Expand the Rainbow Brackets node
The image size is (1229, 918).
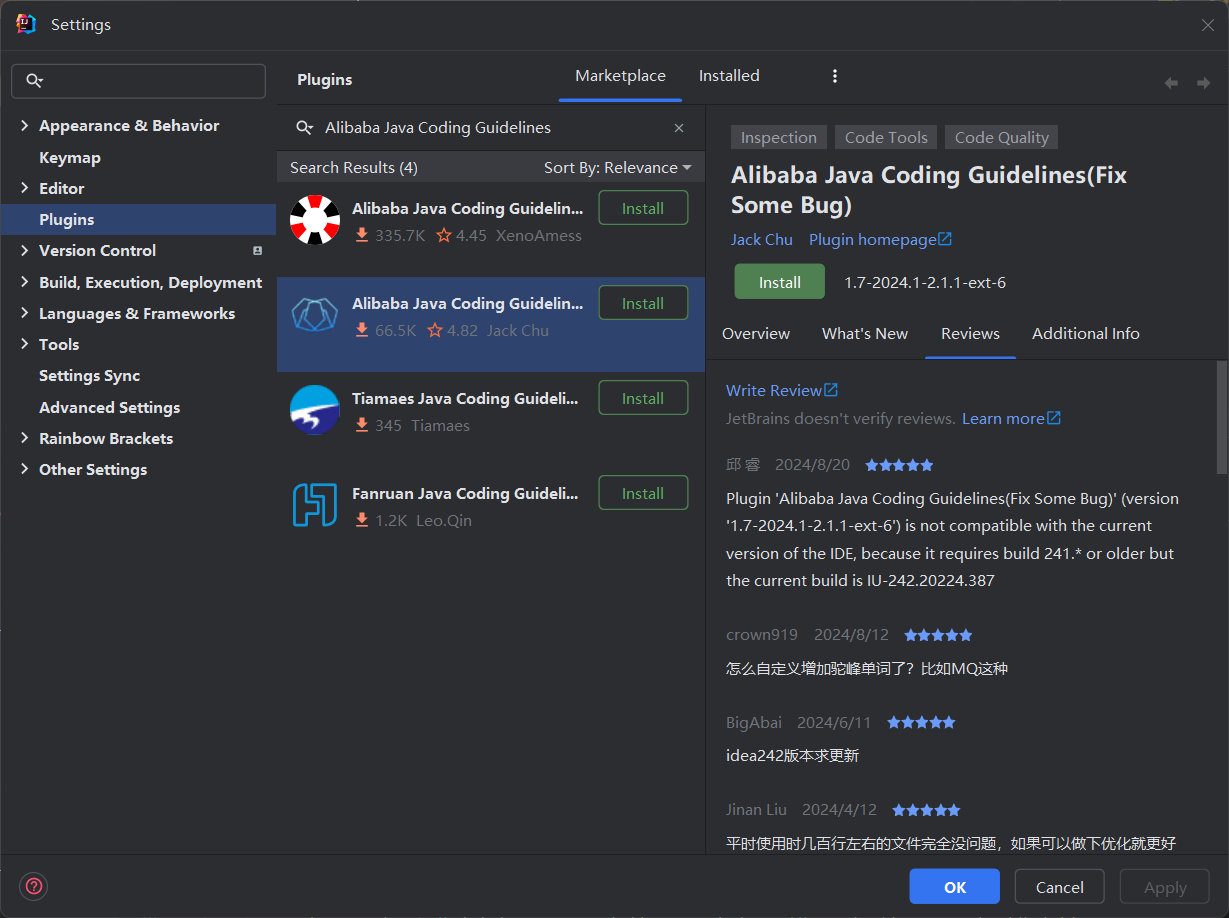point(25,439)
